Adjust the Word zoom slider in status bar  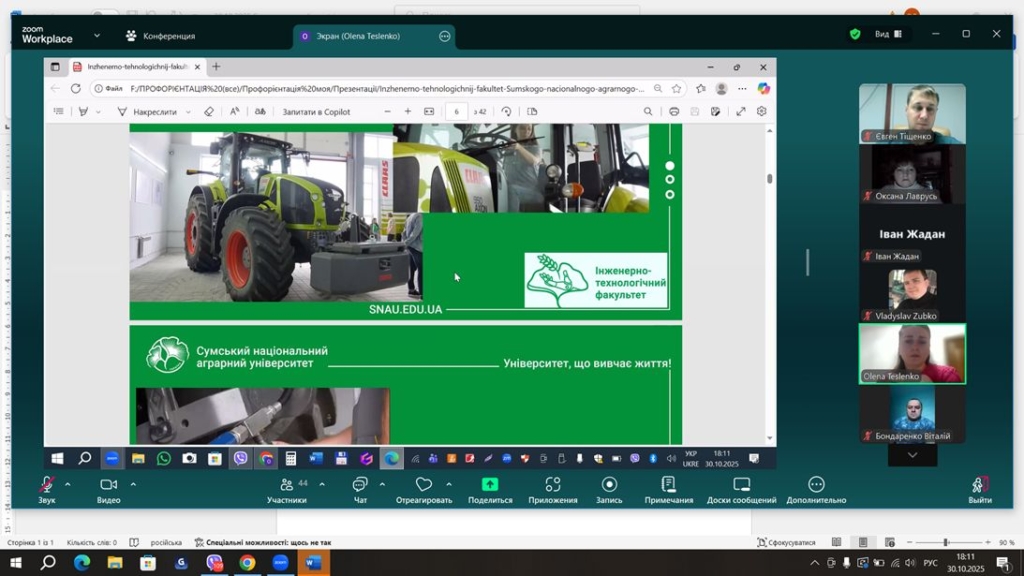(x=945, y=543)
